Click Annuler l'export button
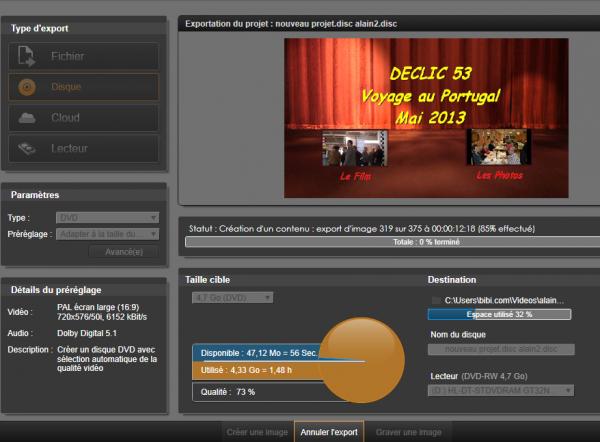The width and height of the screenshot is (600, 442). [329, 432]
